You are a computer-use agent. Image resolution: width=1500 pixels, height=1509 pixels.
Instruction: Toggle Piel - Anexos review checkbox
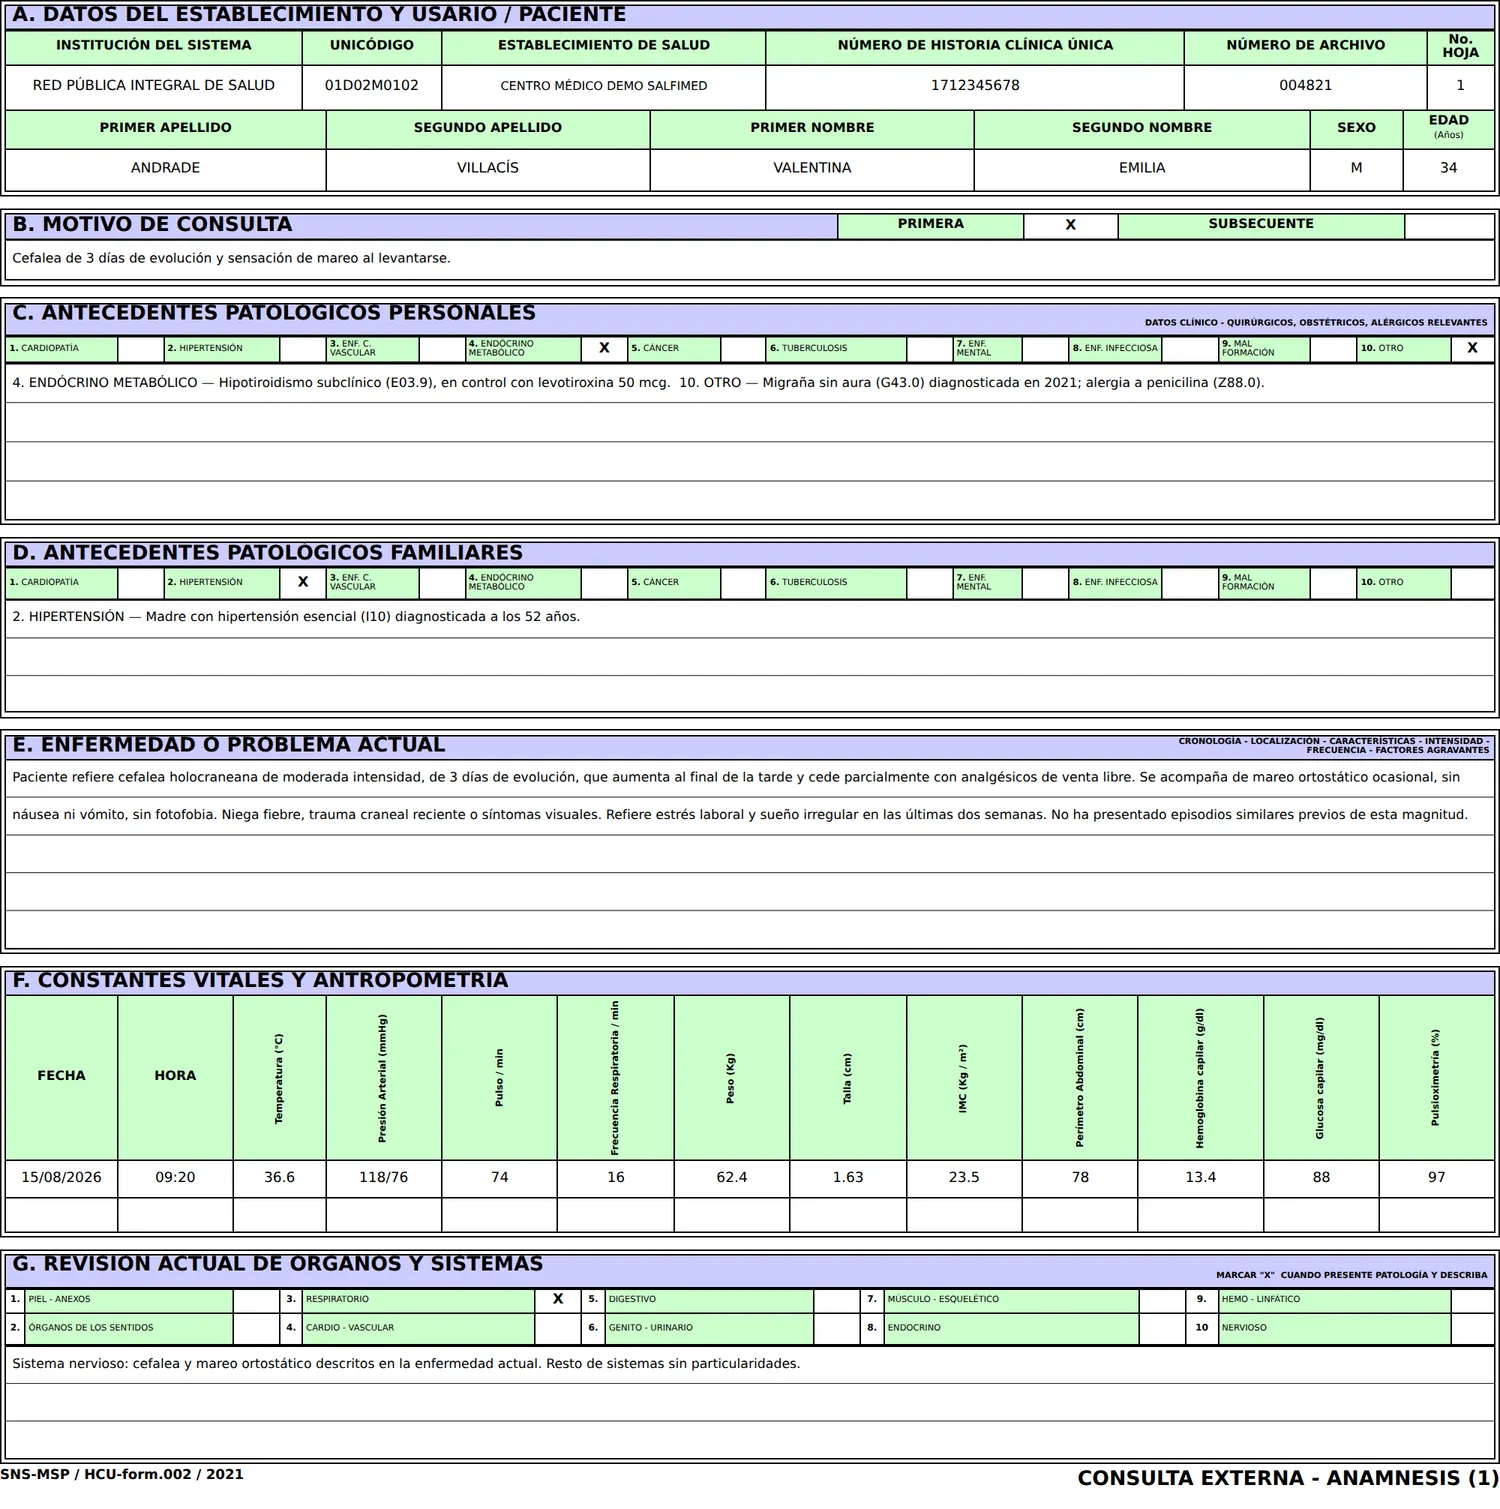pos(256,1300)
